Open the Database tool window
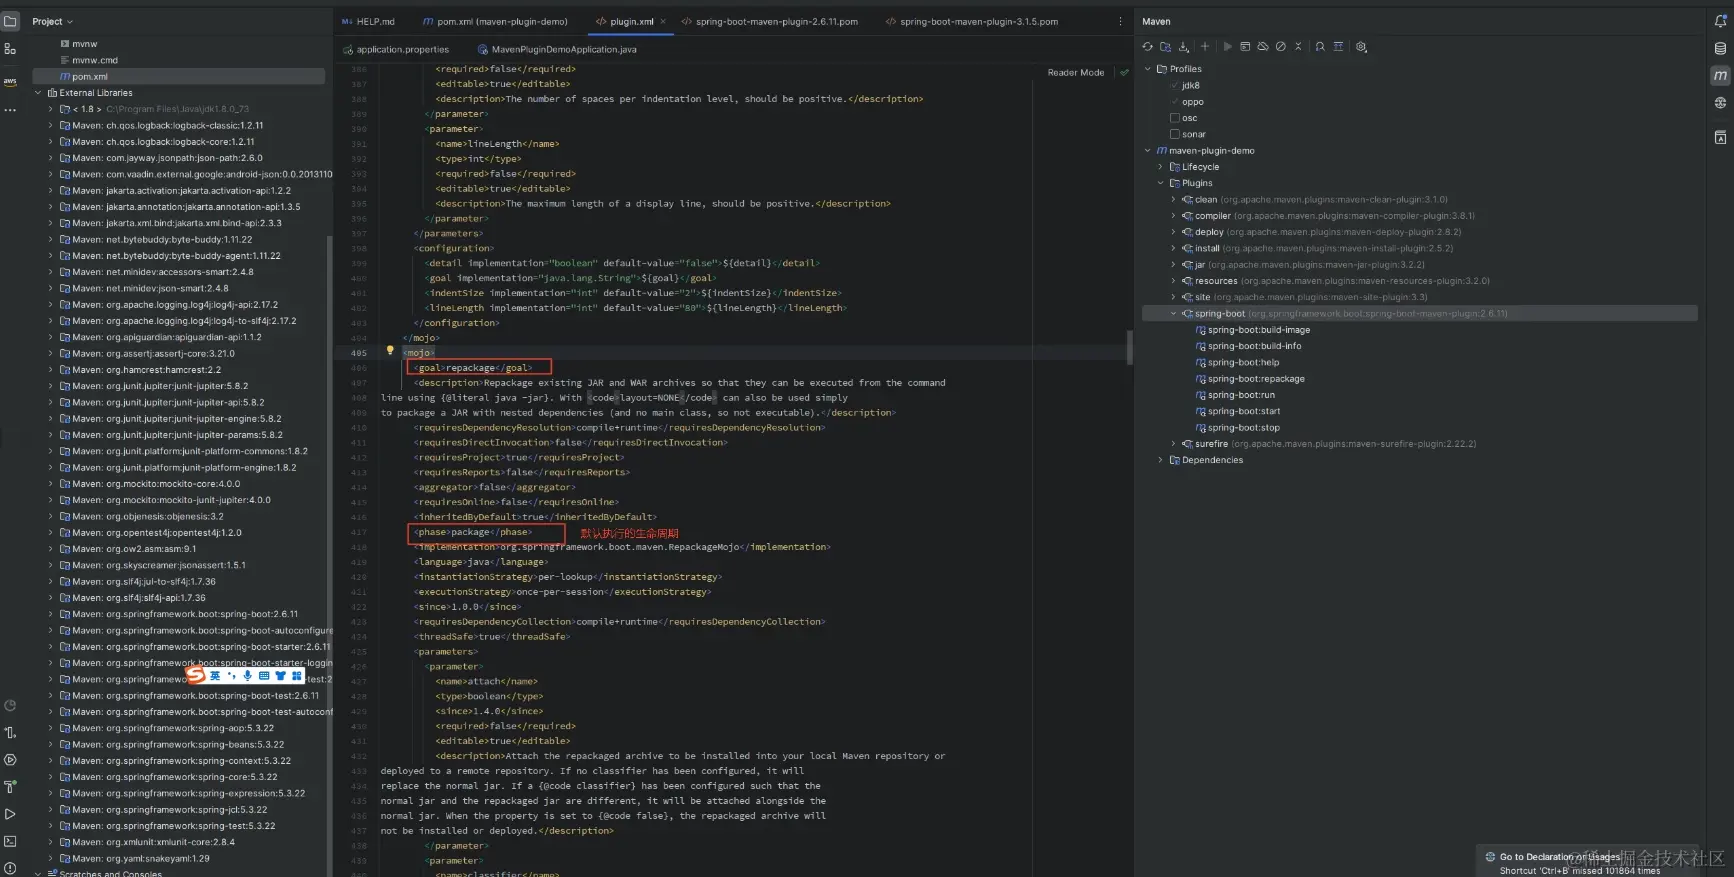 1720,48
